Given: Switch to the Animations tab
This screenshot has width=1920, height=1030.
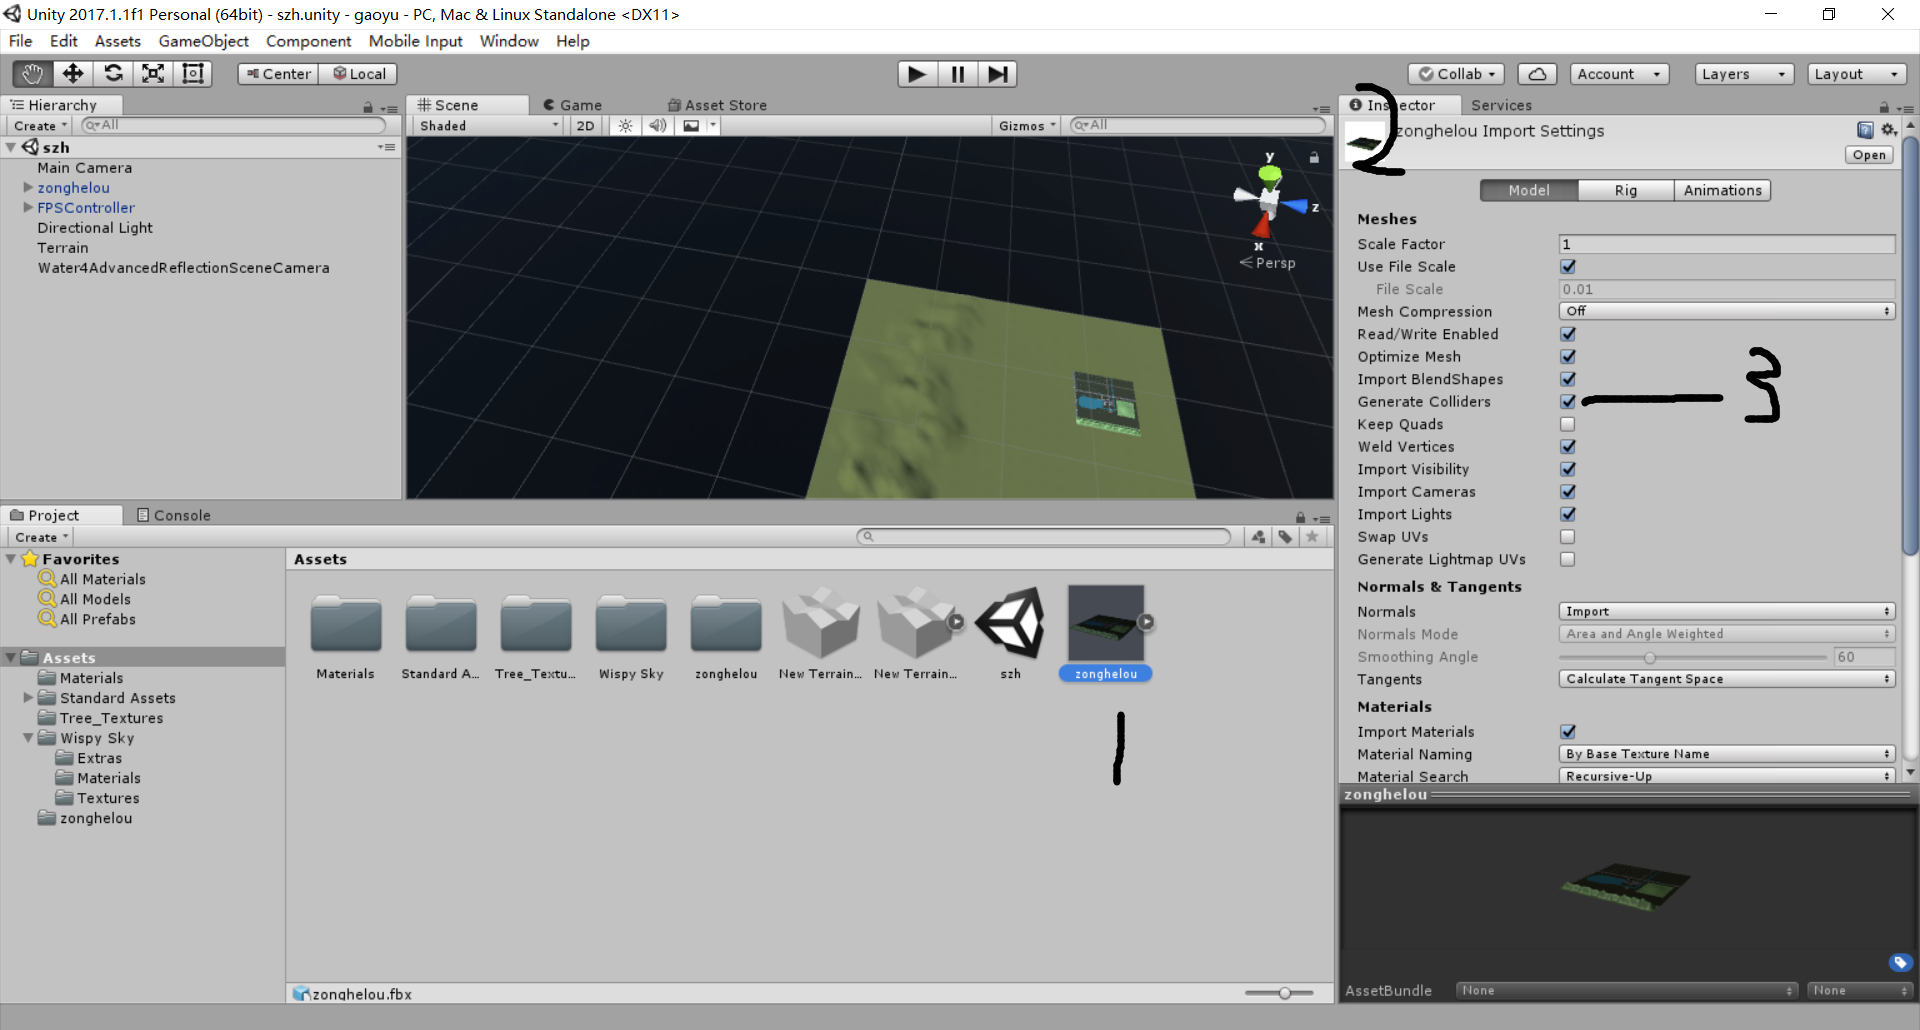Looking at the screenshot, I should tap(1722, 190).
